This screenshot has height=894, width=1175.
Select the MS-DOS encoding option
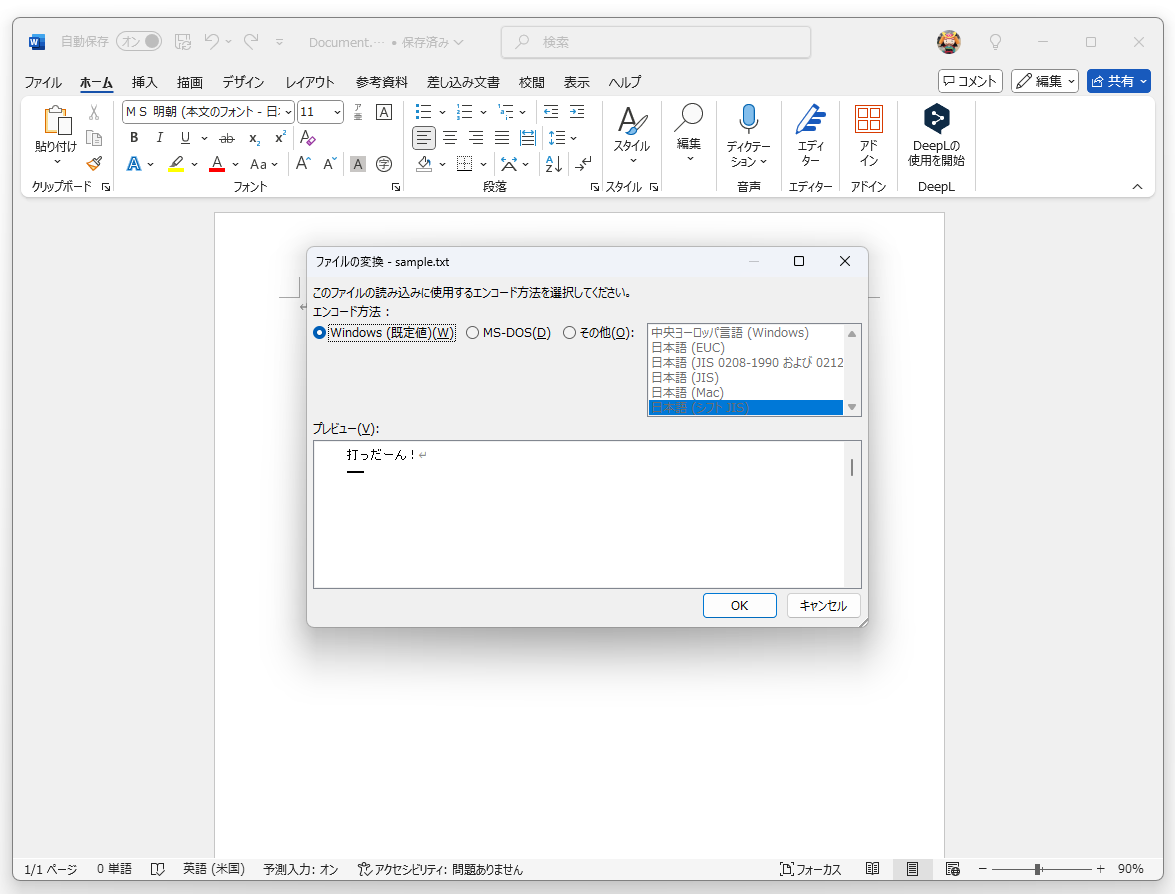click(472, 333)
